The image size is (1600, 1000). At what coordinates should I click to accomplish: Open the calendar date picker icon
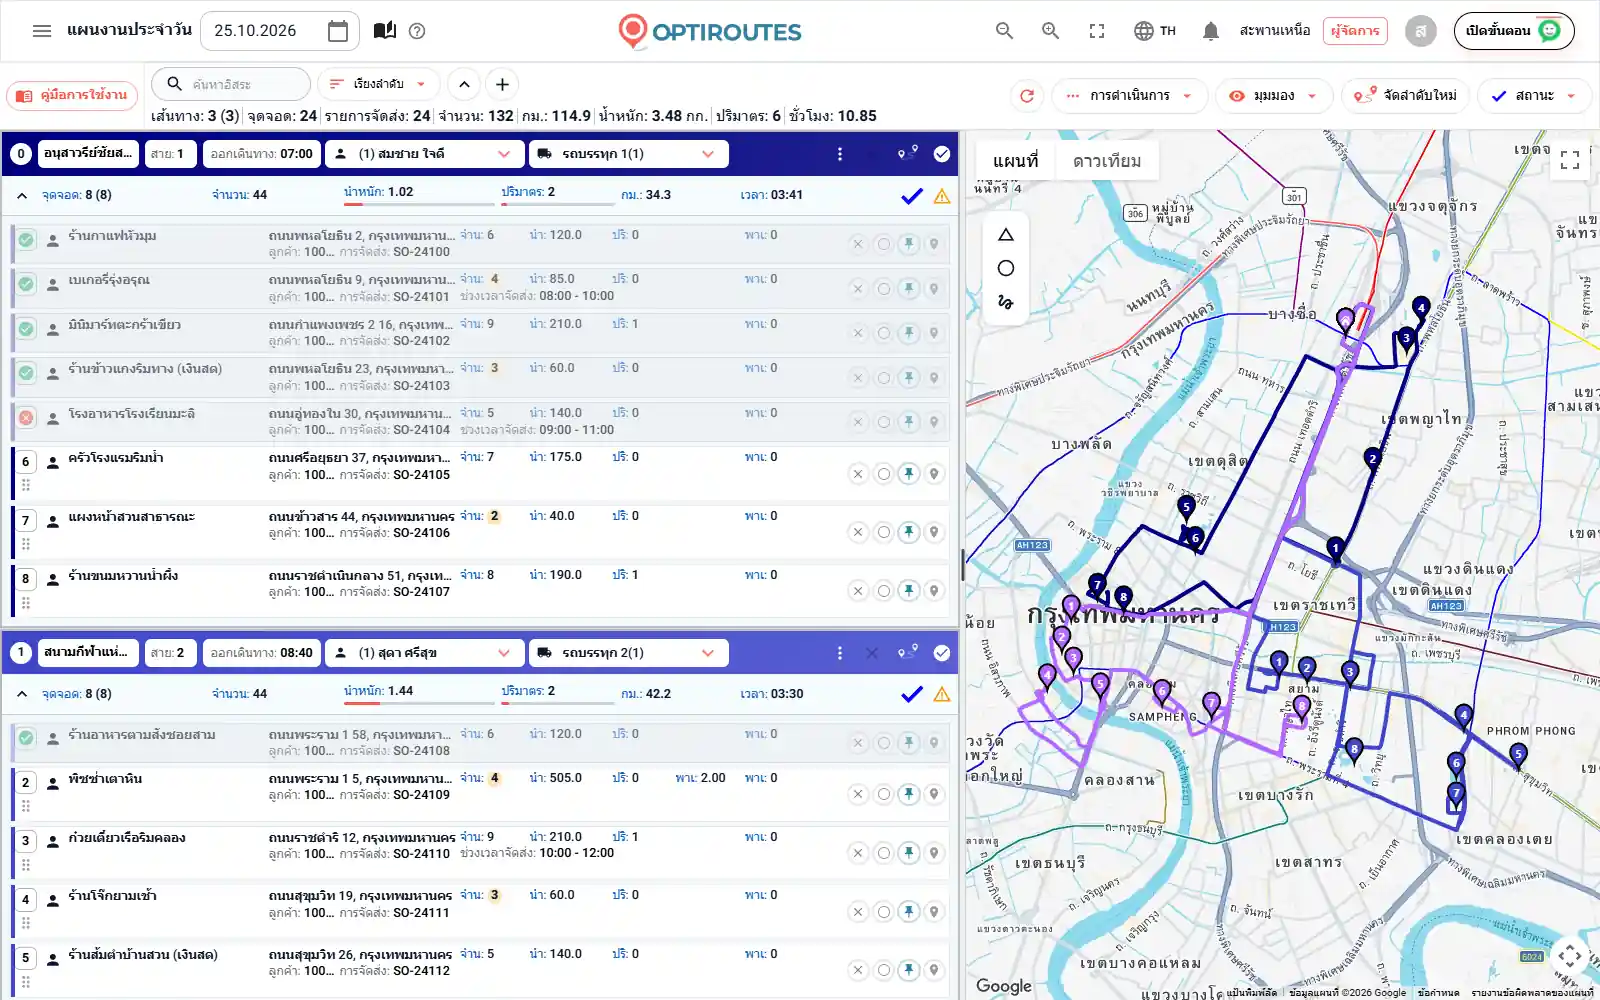tap(338, 31)
